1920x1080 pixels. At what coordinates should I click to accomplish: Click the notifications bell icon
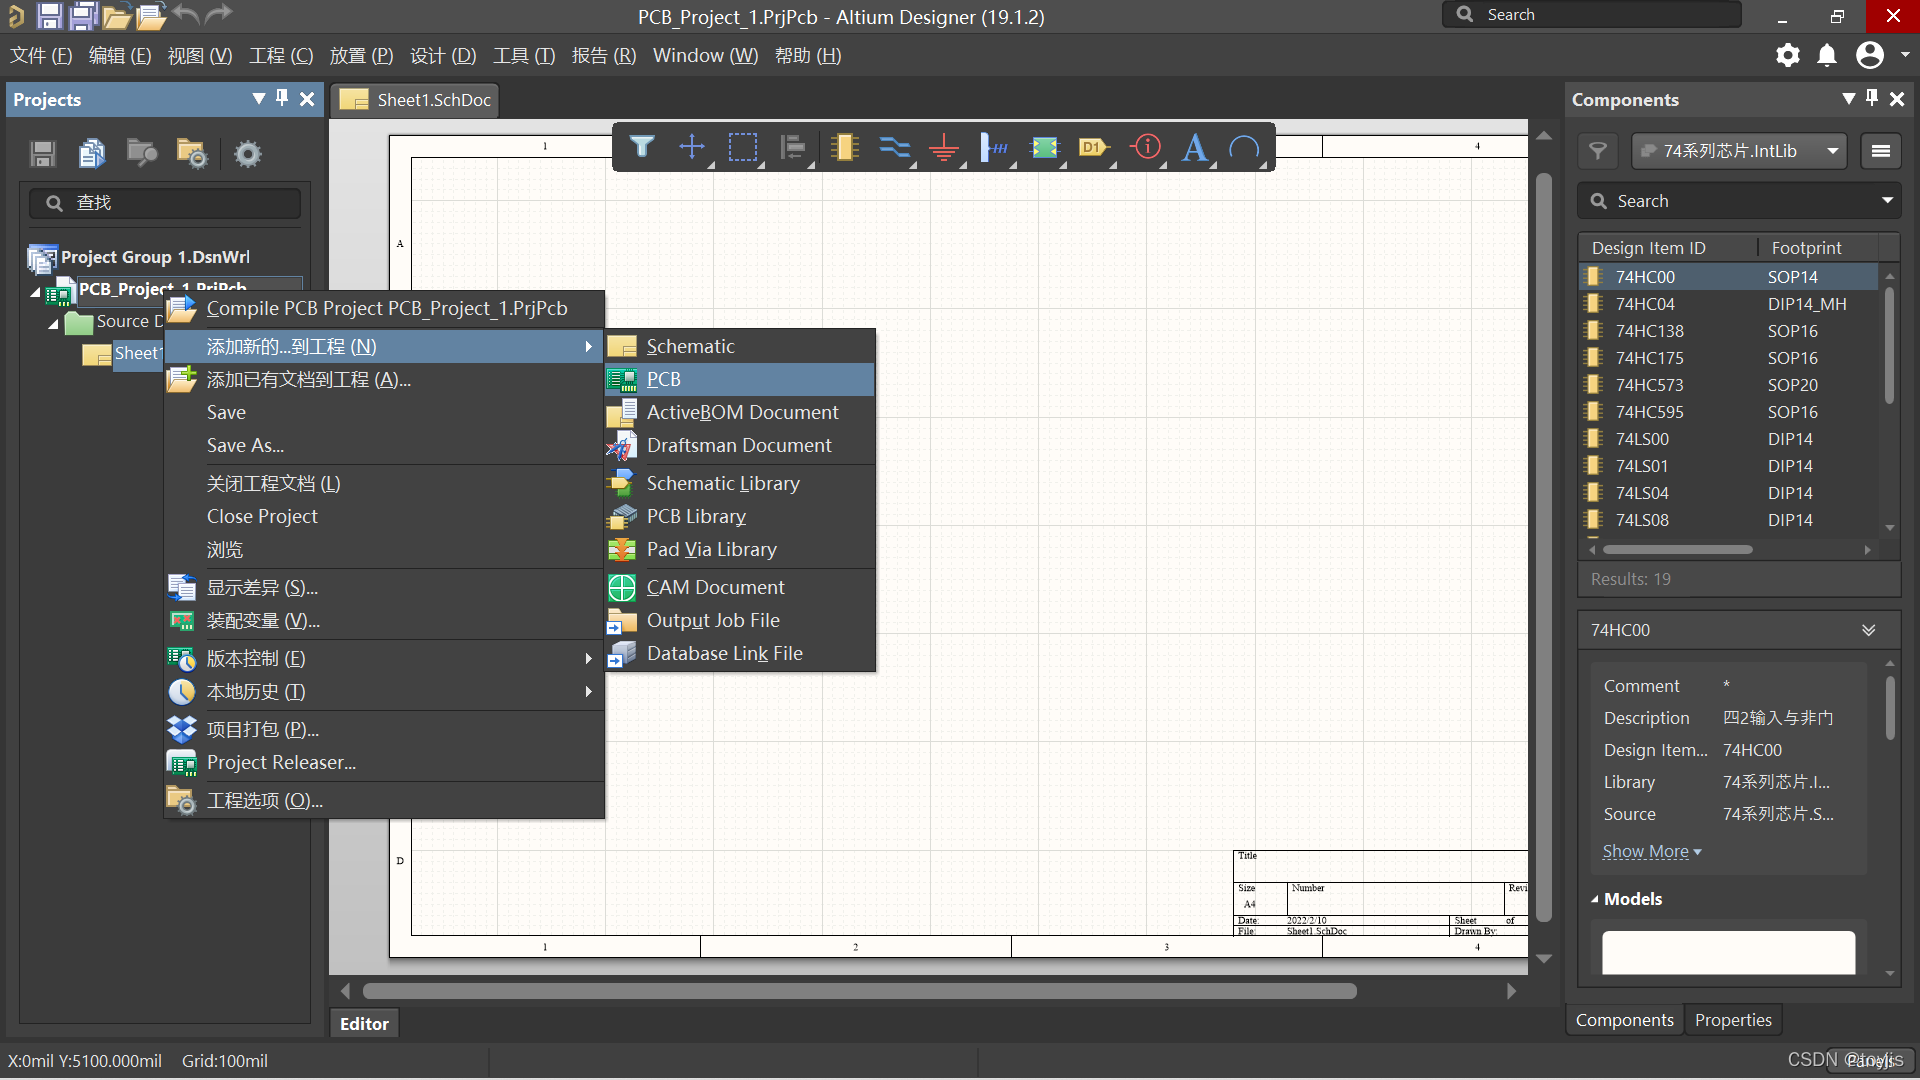click(x=1827, y=55)
